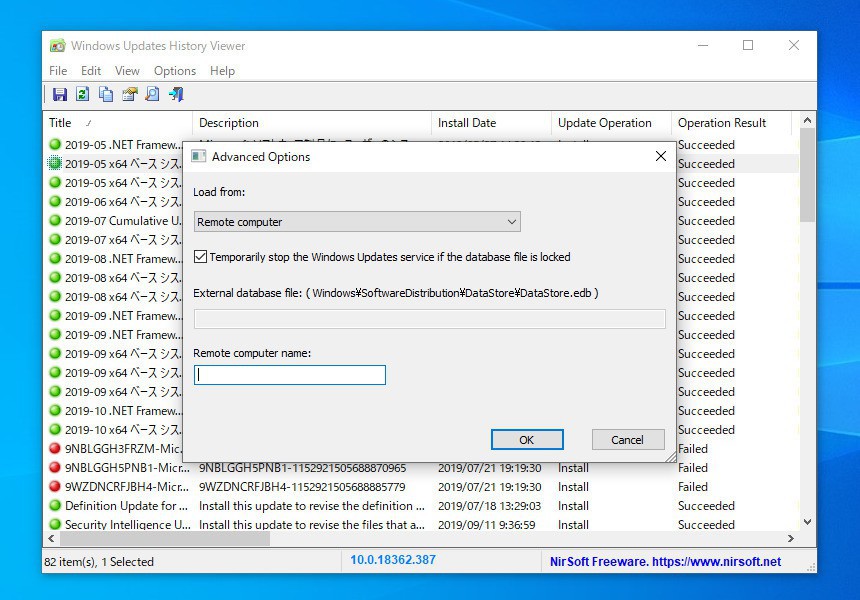
Task: Close the Advanced Options dialog with X
Action: click(660, 157)
